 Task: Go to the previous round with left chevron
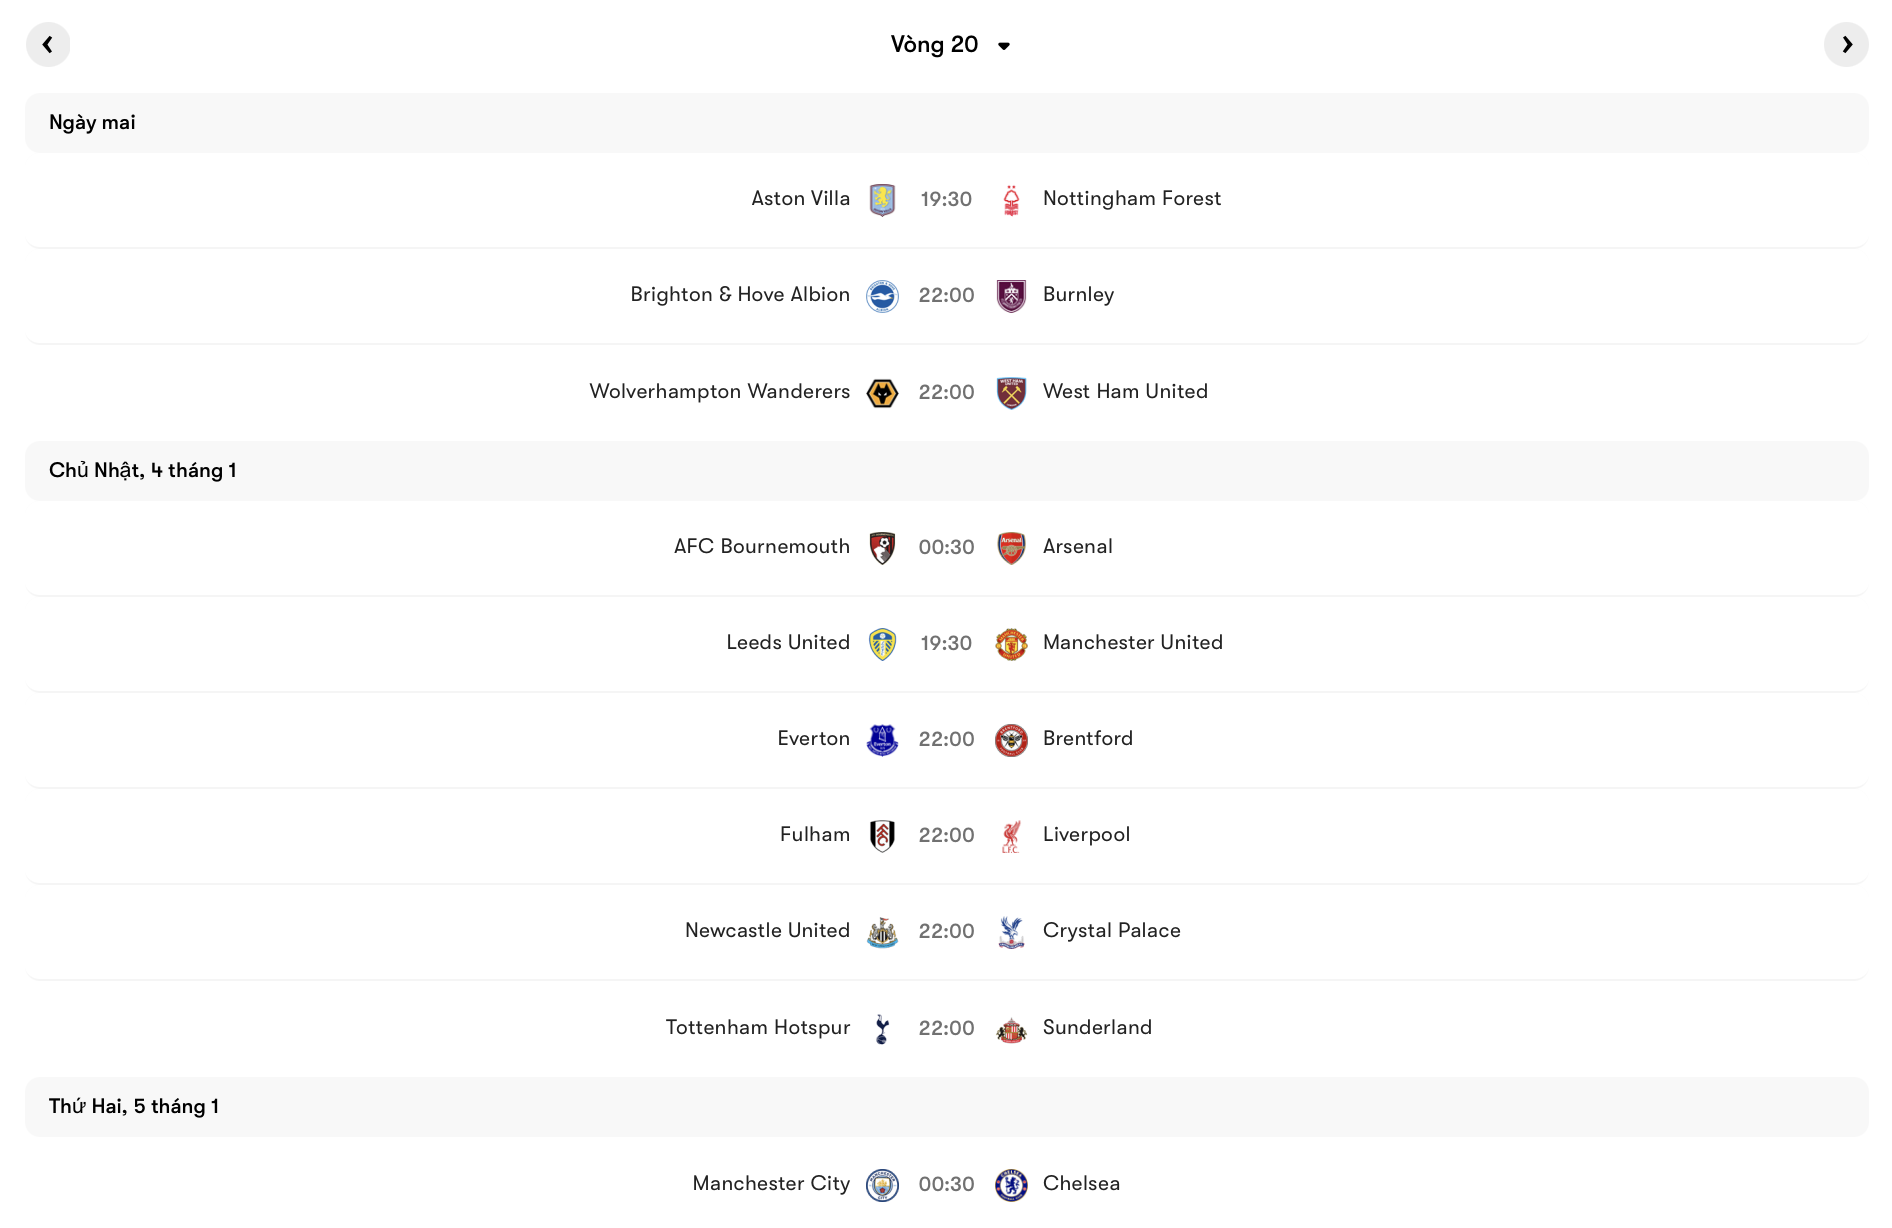tap(48, 44)
